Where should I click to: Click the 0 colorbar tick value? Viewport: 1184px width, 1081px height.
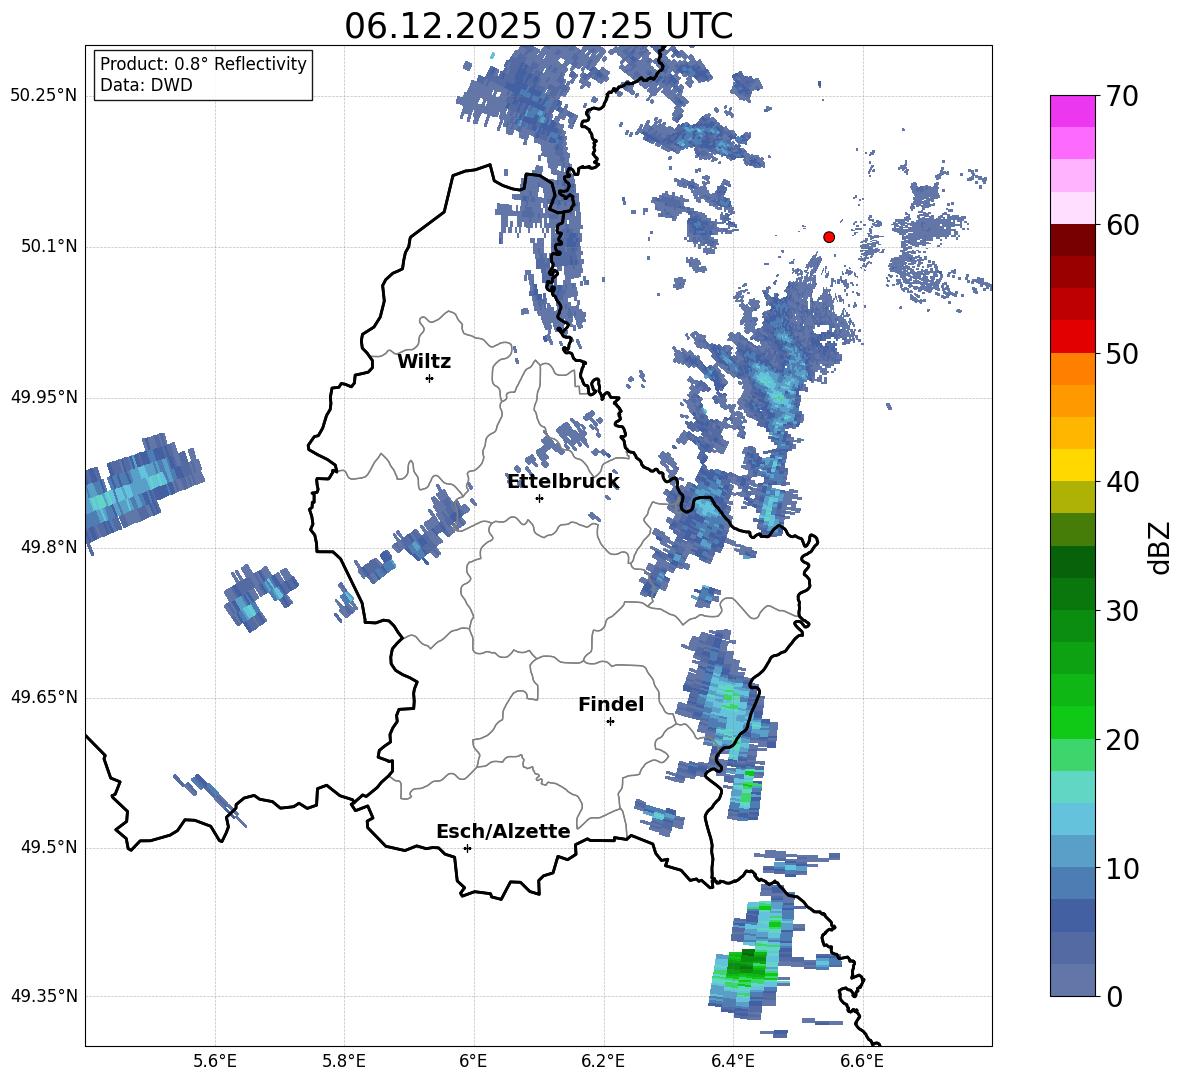[x=1114, y=996]
